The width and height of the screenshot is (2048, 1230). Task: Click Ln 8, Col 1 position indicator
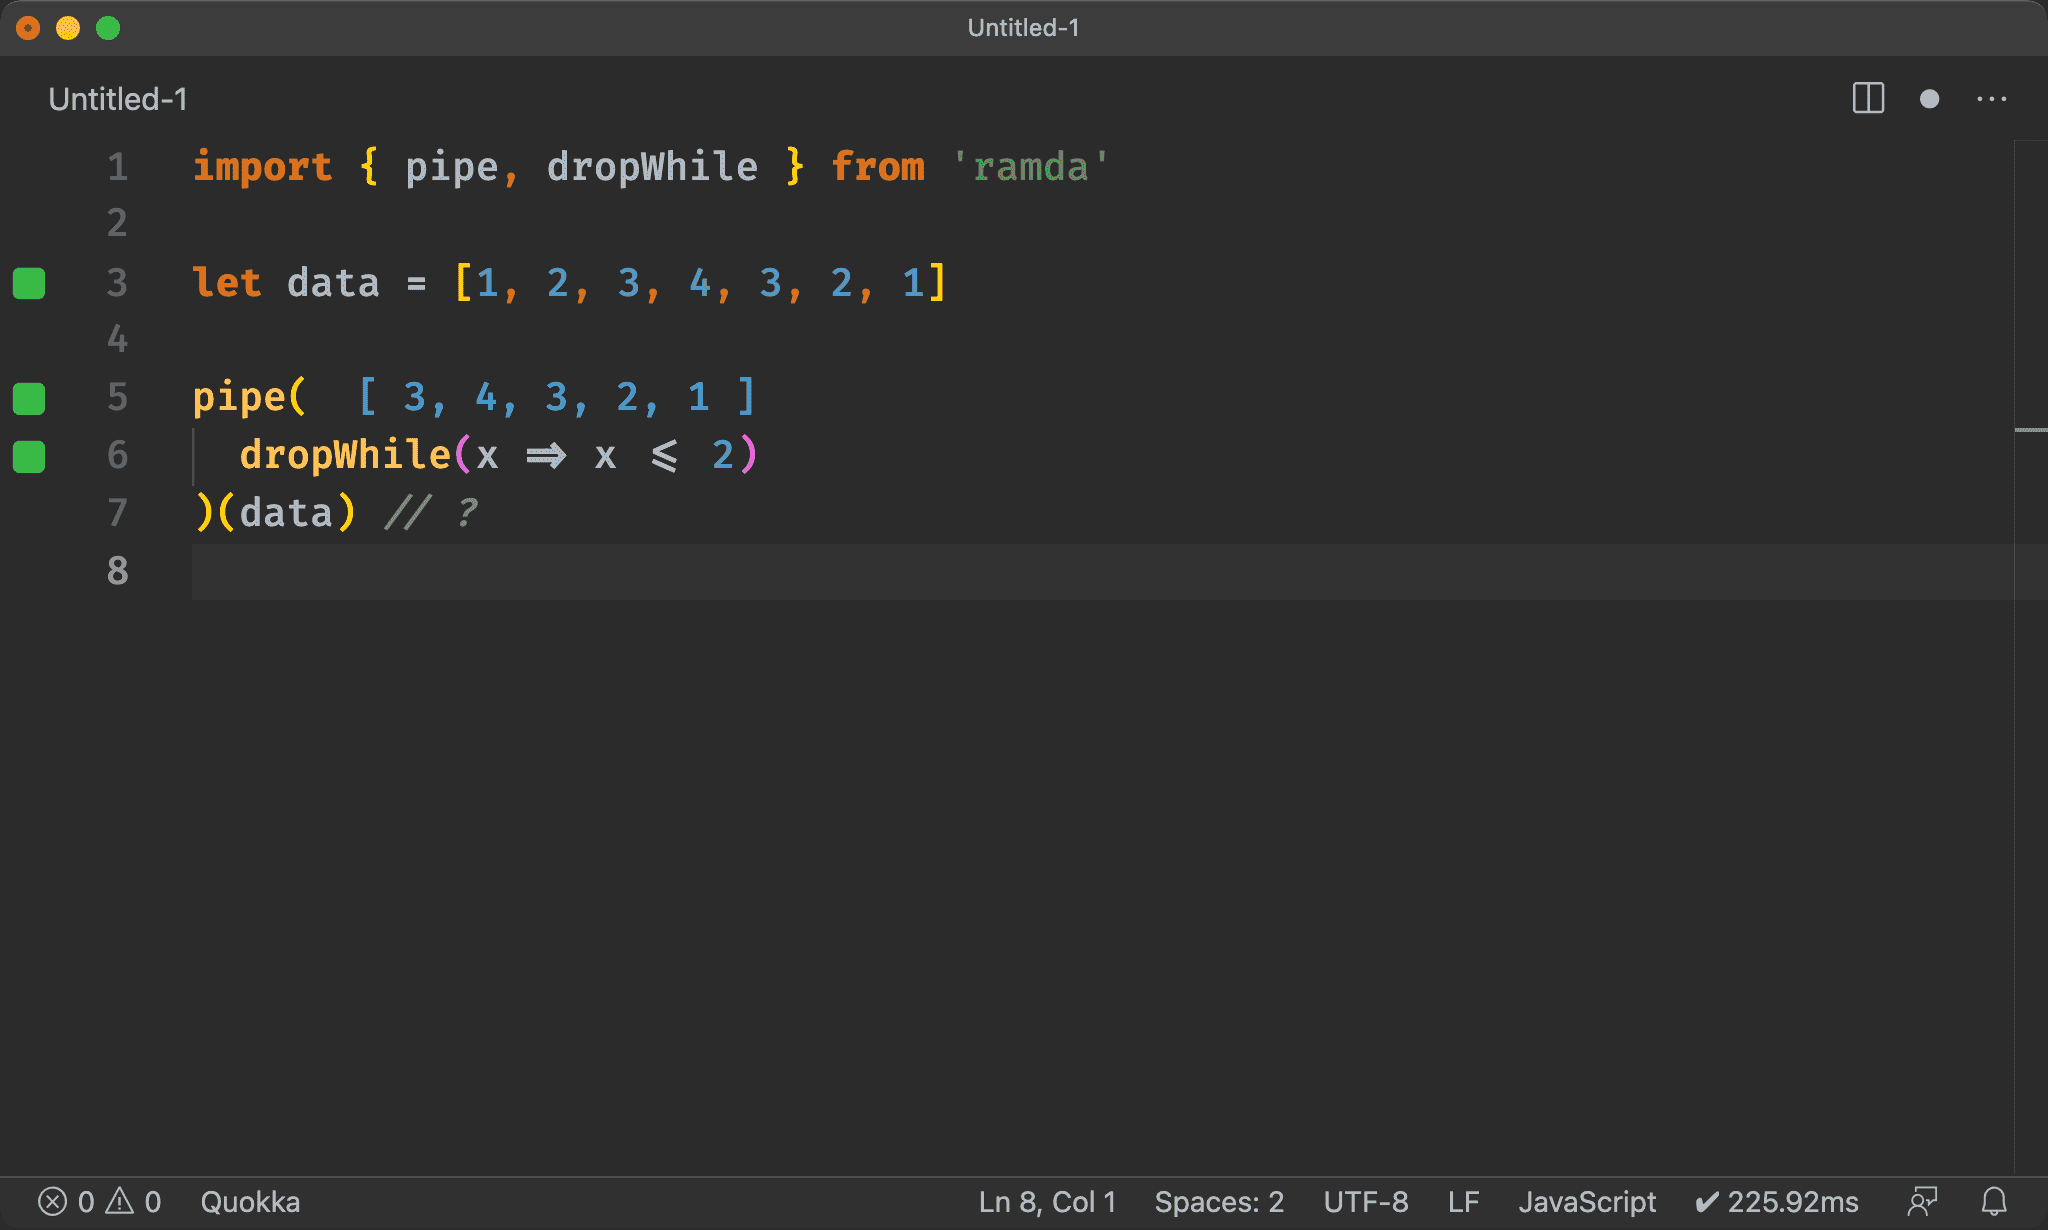click(1047, 1201)
